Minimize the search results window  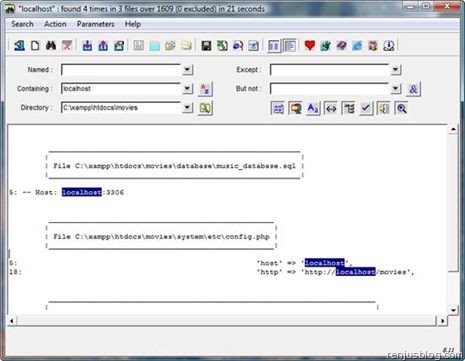[411, 6]
